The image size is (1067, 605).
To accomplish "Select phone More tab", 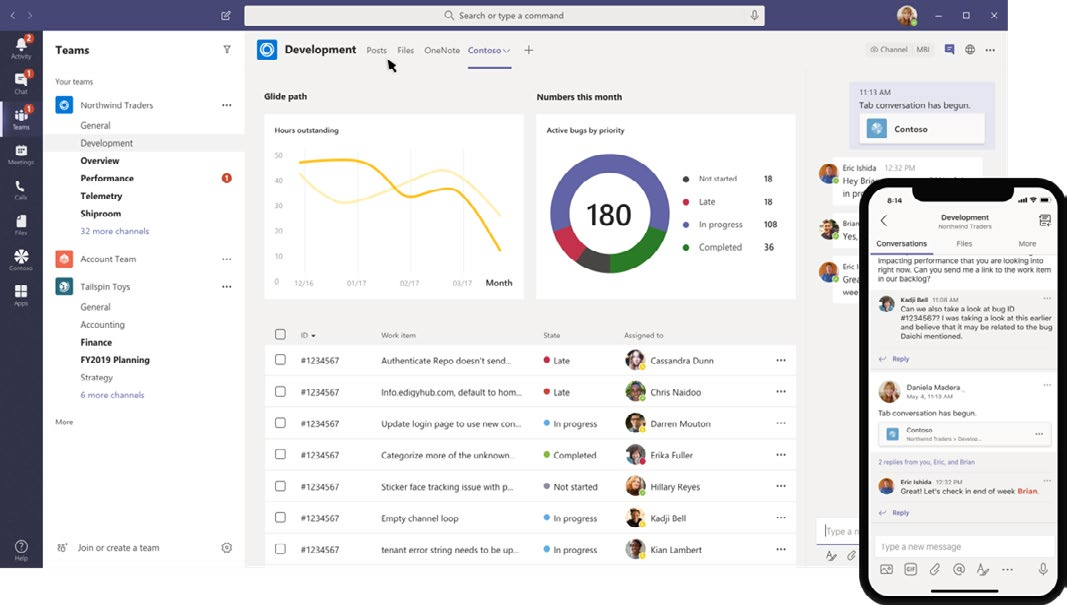I will (x=1027, y=244).
